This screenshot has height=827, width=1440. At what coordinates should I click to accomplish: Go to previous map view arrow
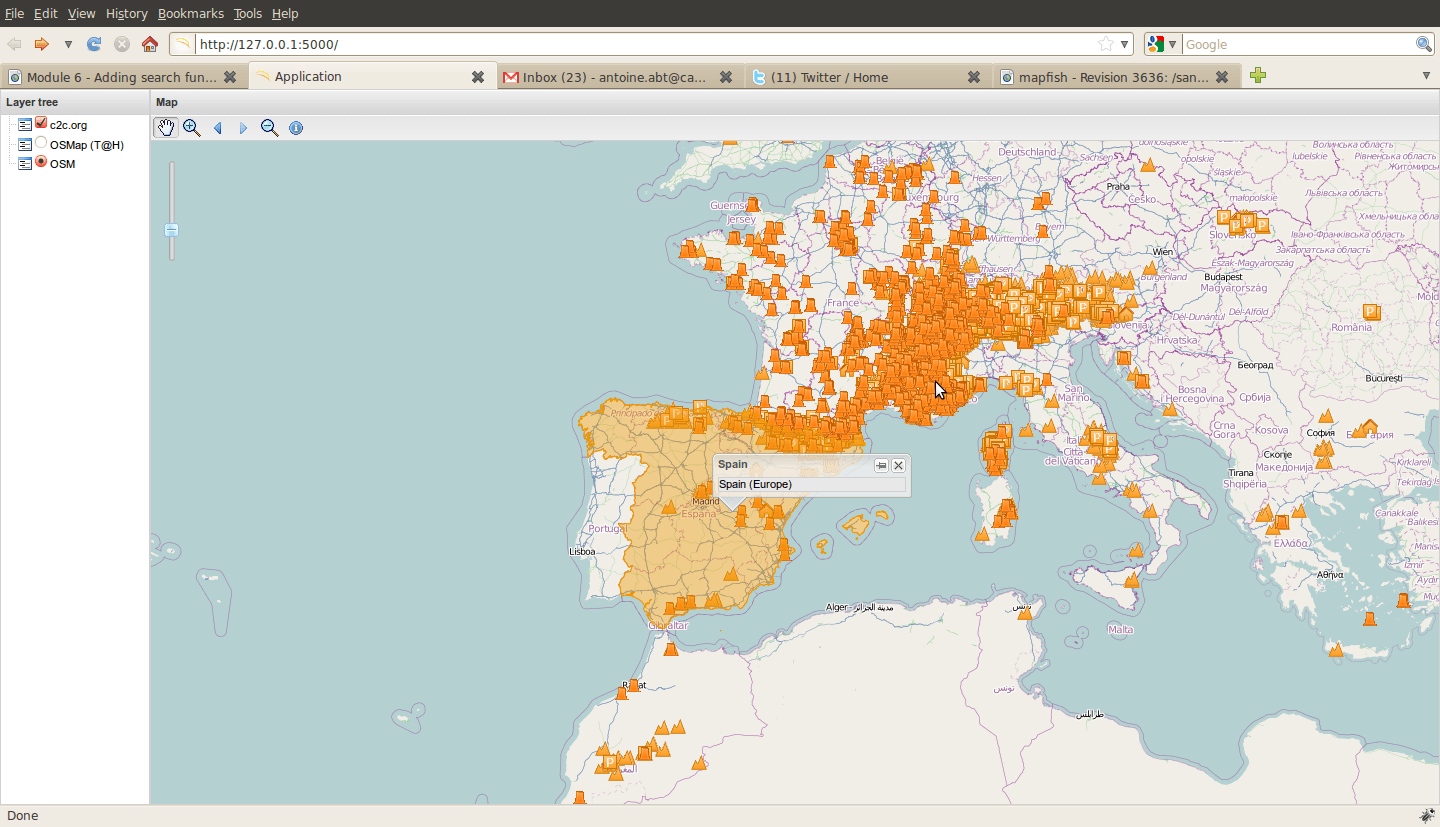click(218, 128)
